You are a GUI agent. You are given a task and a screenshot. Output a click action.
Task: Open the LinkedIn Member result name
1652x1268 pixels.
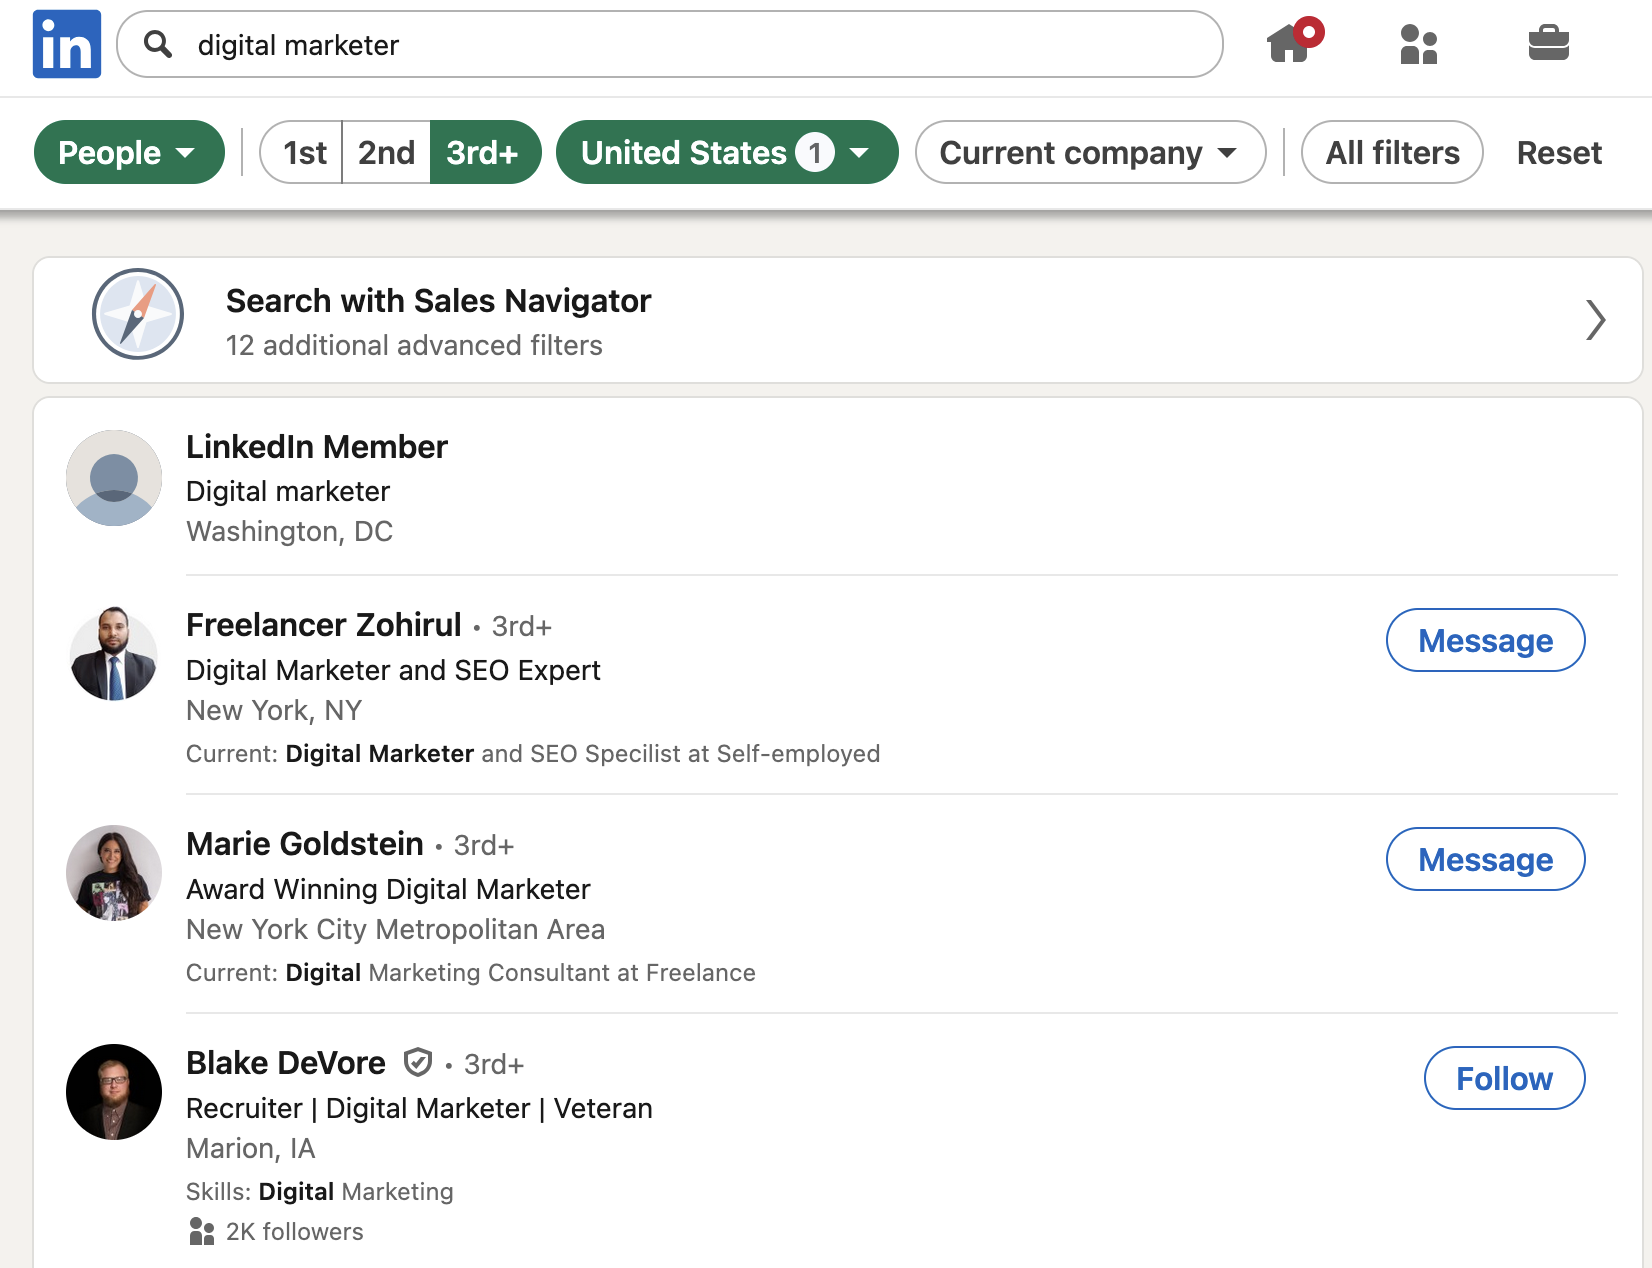pyautogui.click(x=316, y=447)
